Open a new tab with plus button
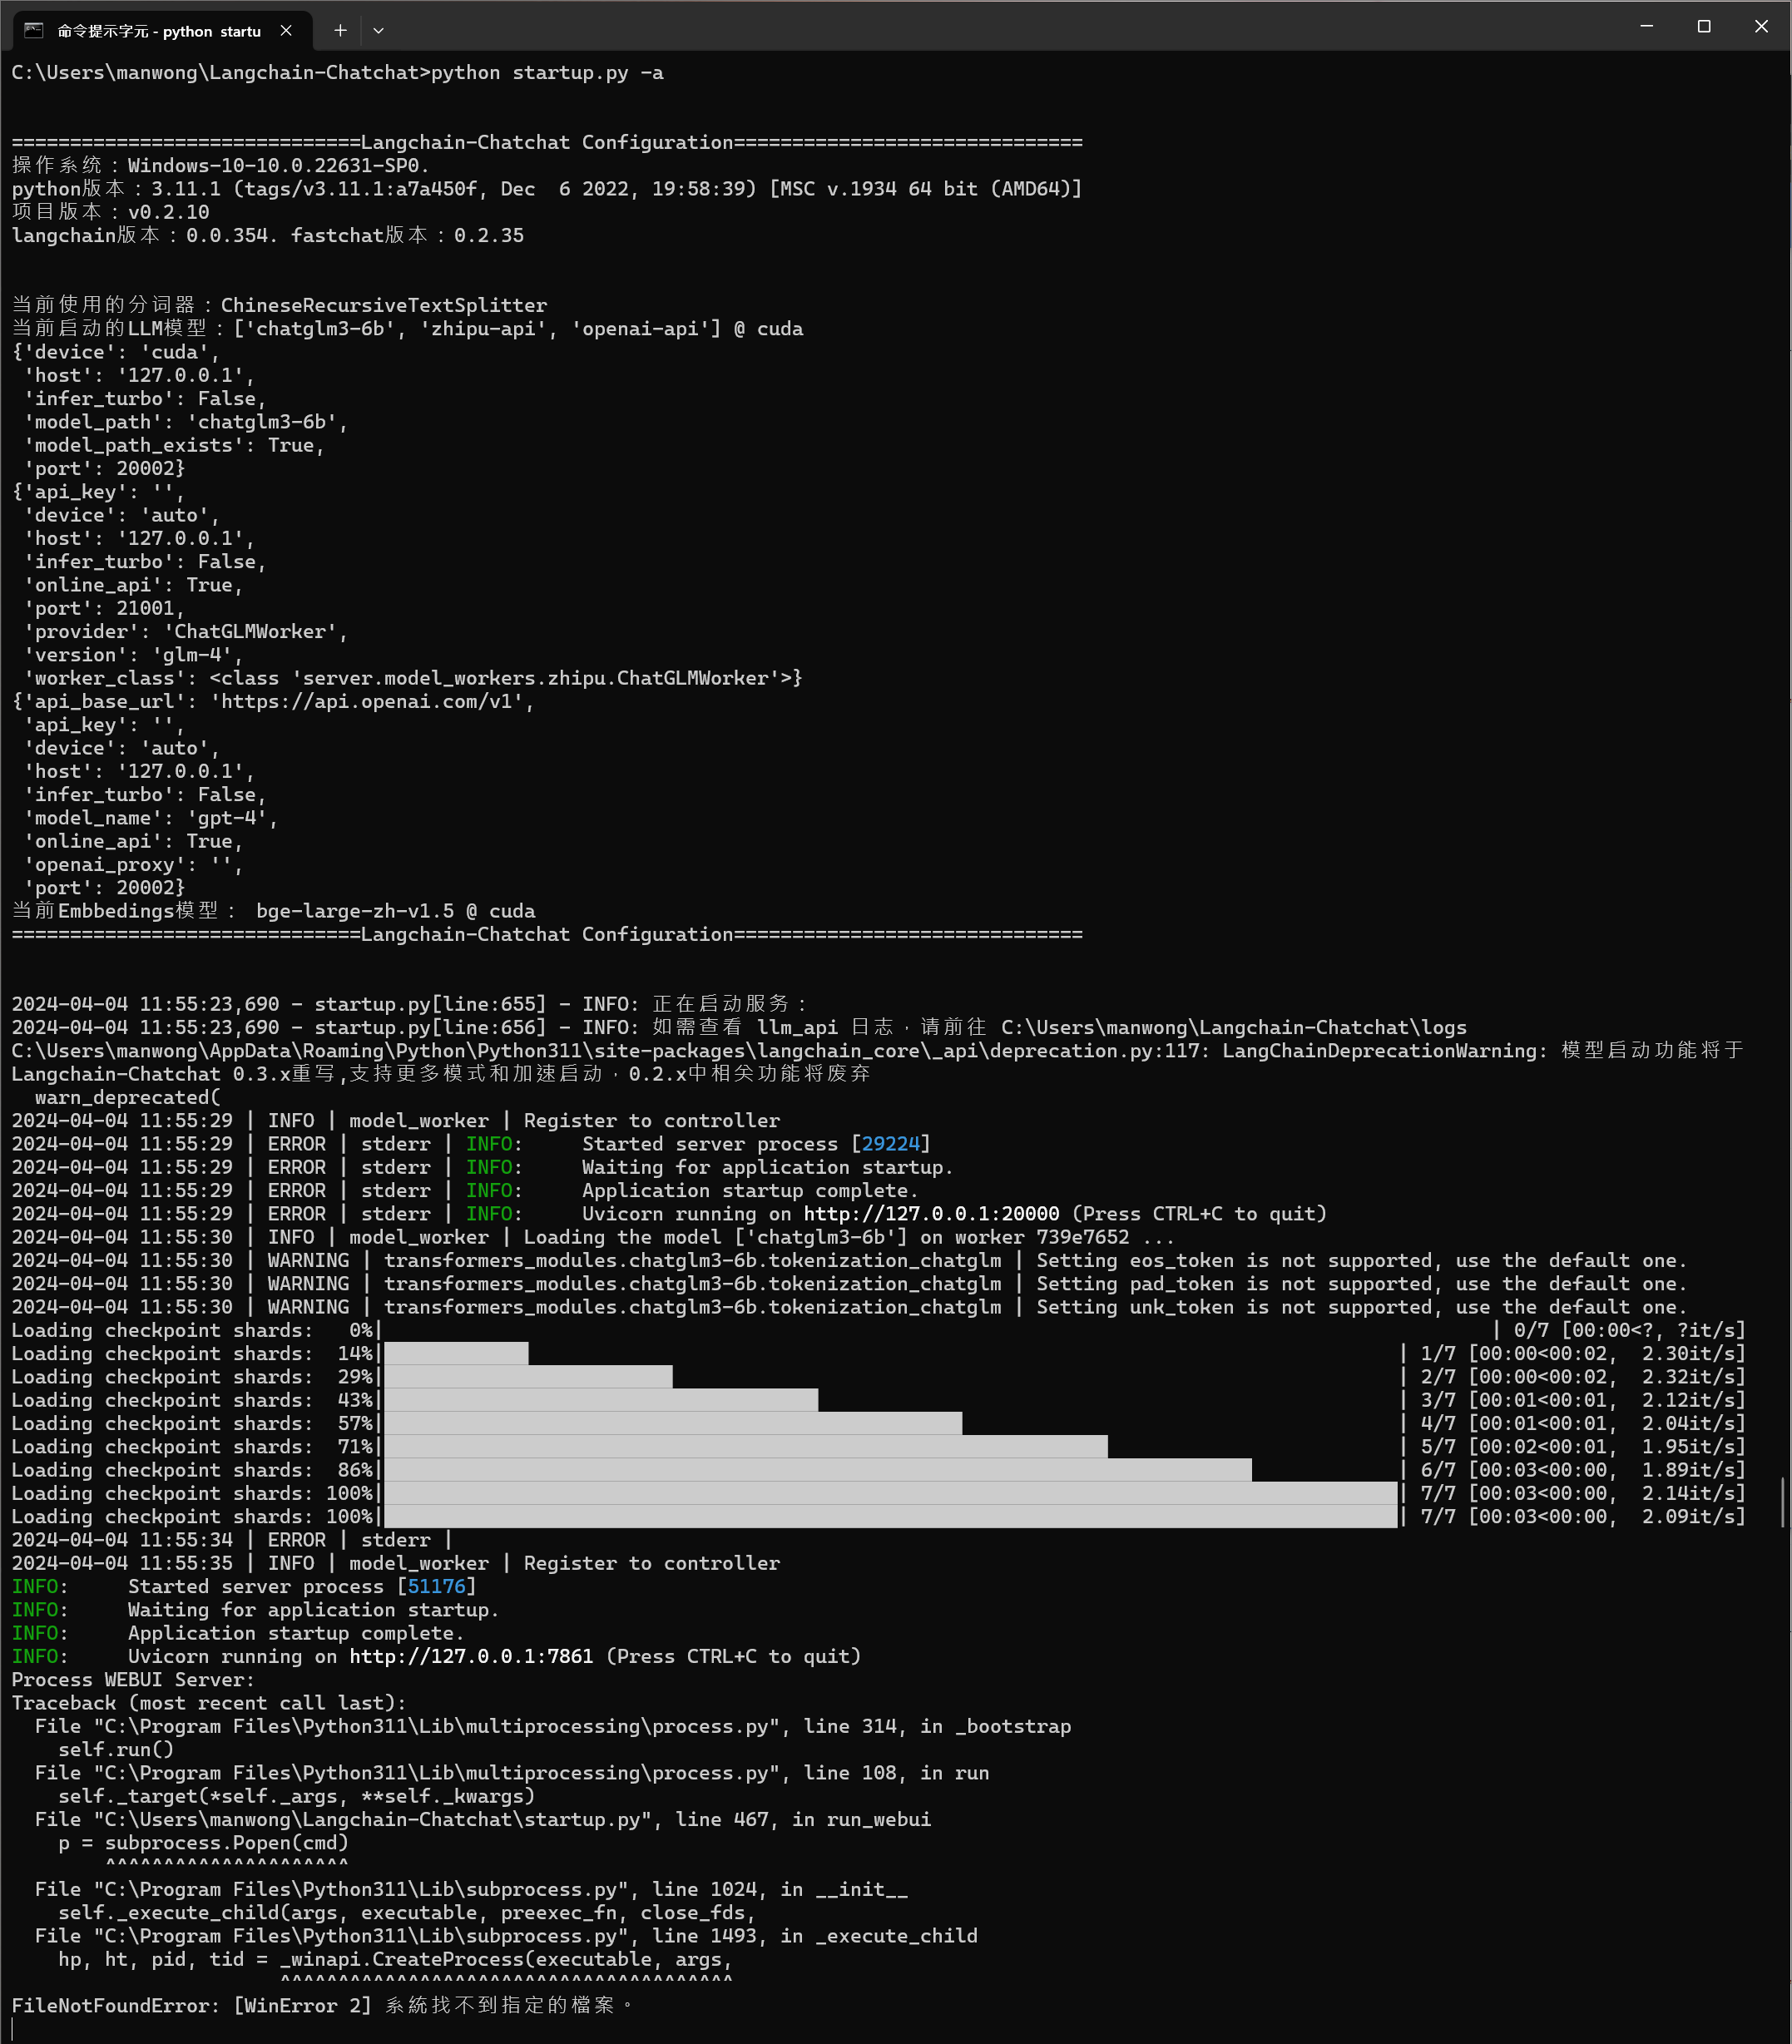 point(340,30)
